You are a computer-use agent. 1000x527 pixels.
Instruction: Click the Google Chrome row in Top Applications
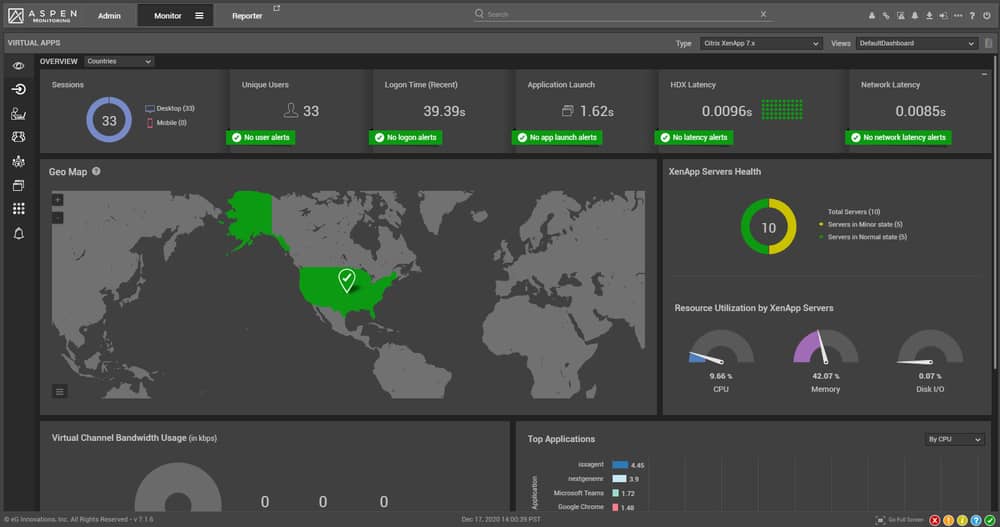coord(594,507)
